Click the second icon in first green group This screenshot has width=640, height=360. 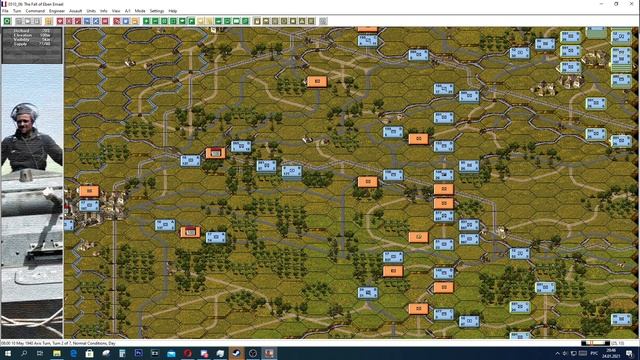click(155, 21)
